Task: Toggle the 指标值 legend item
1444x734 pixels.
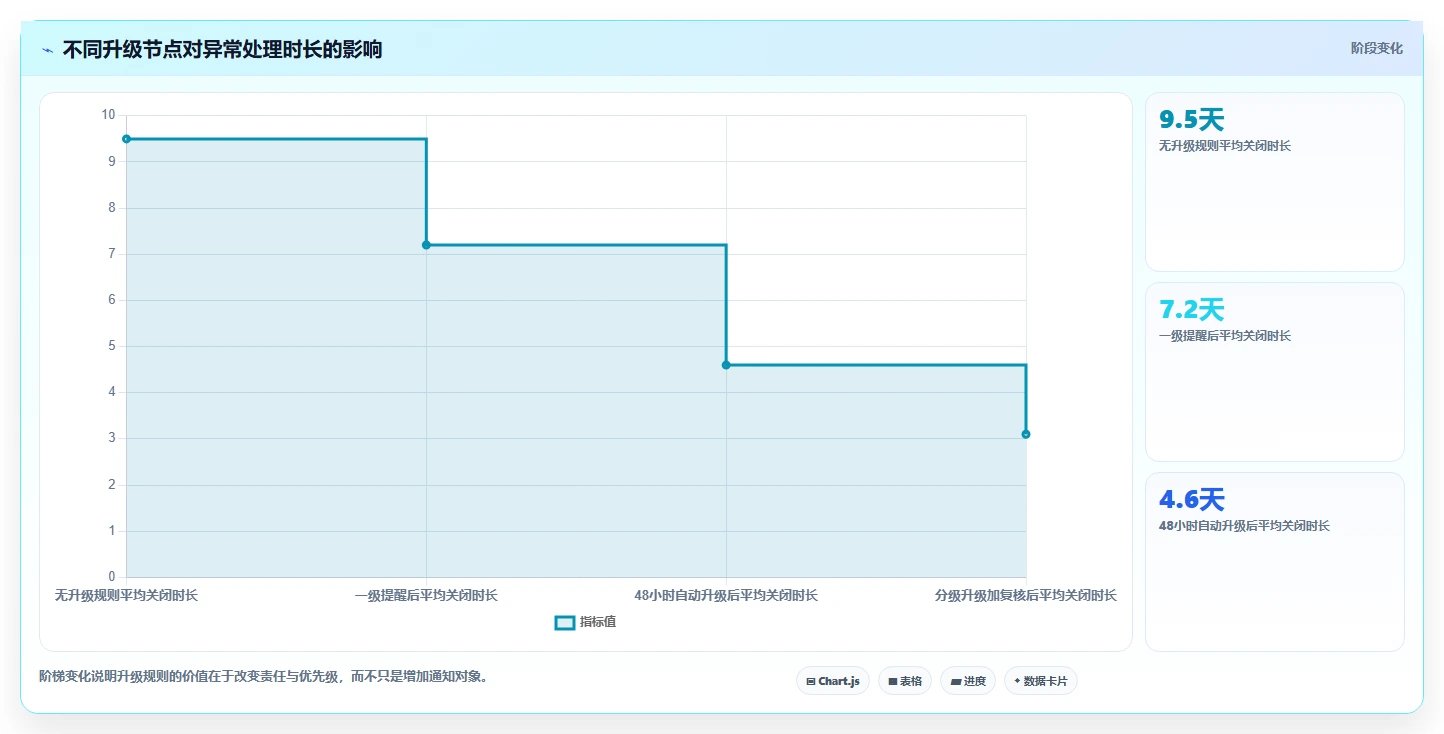Action: [x=586, y=622]
